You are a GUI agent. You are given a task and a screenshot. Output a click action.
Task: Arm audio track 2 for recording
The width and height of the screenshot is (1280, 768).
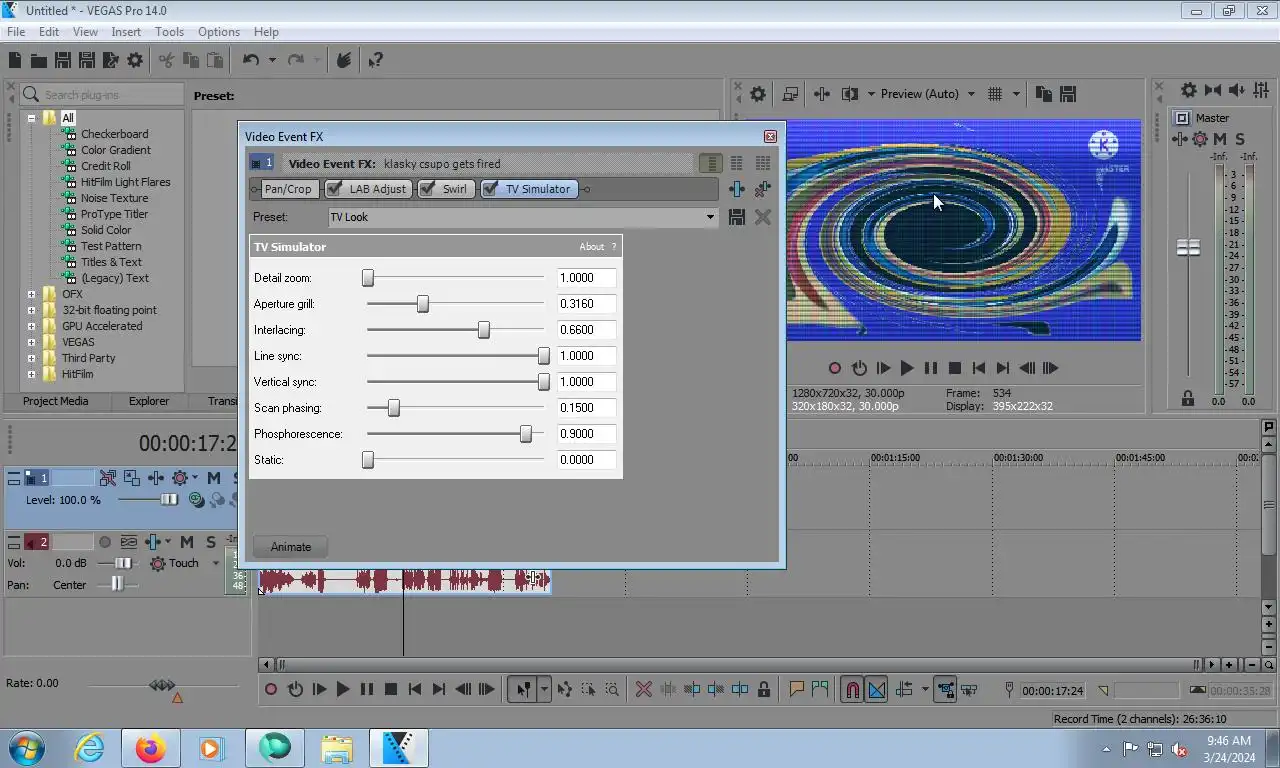pos(104,542)
